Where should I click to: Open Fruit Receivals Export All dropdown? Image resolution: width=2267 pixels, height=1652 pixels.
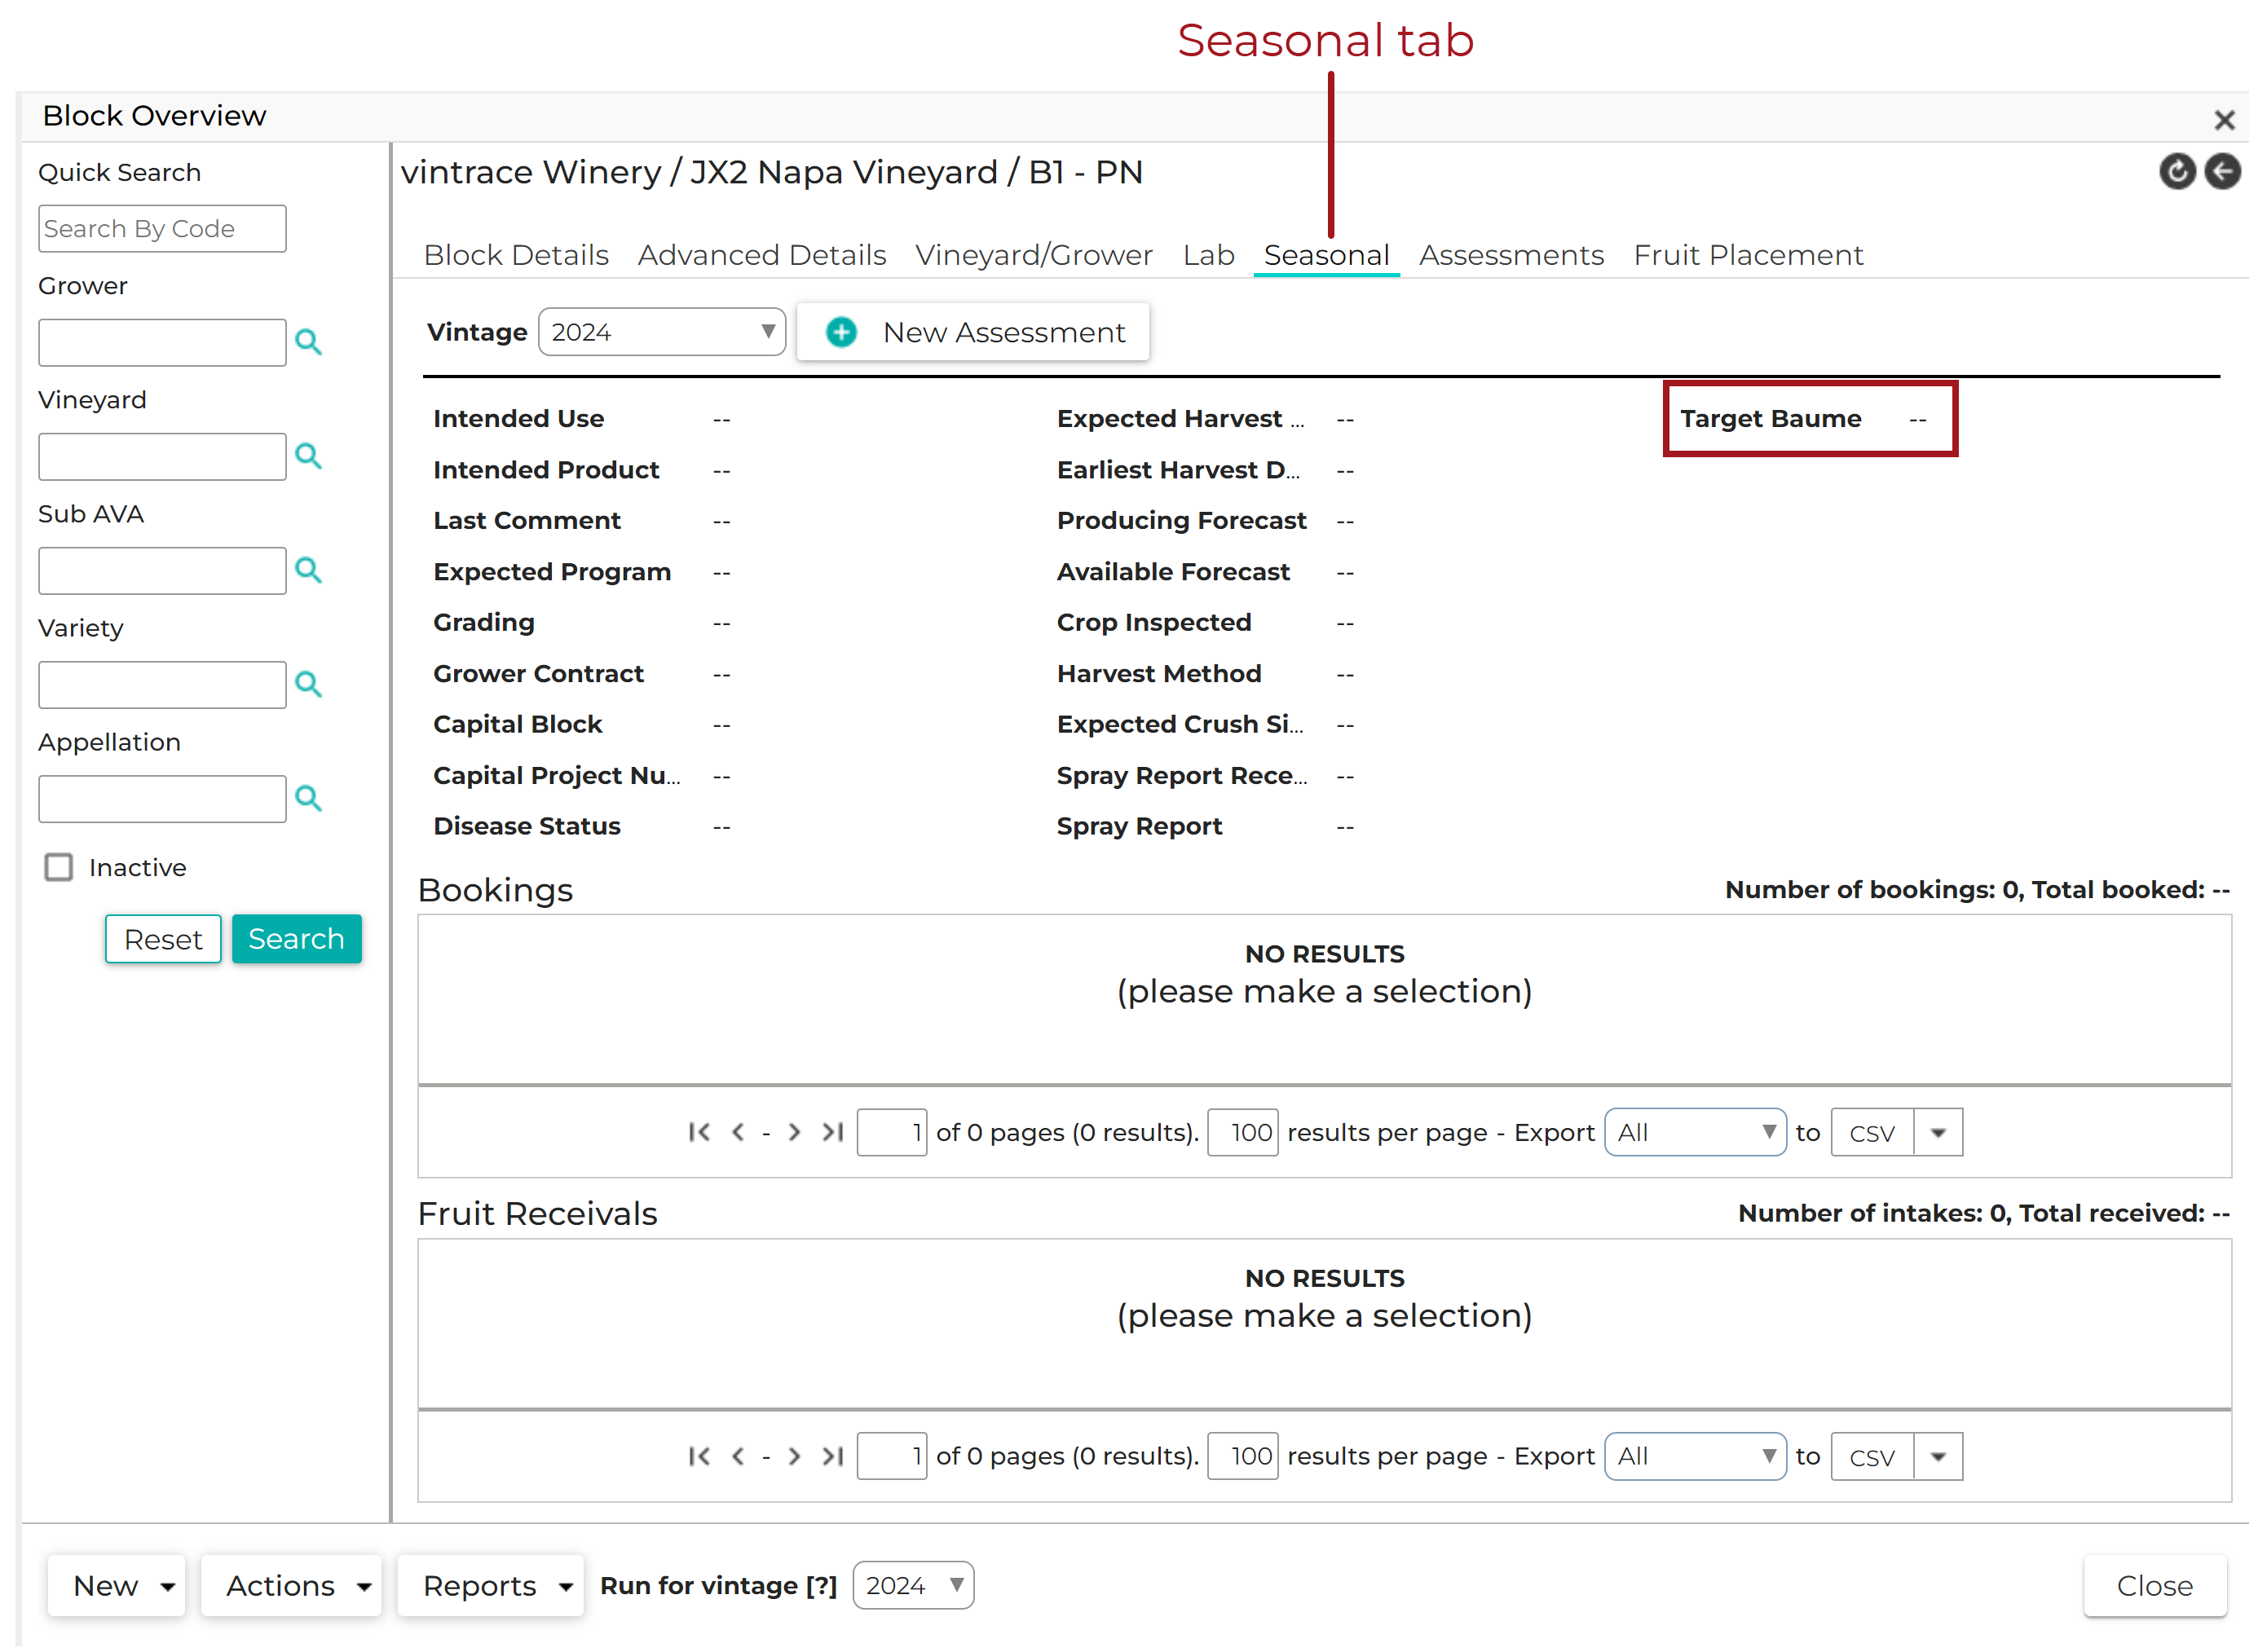[x=1696, y=1457]
